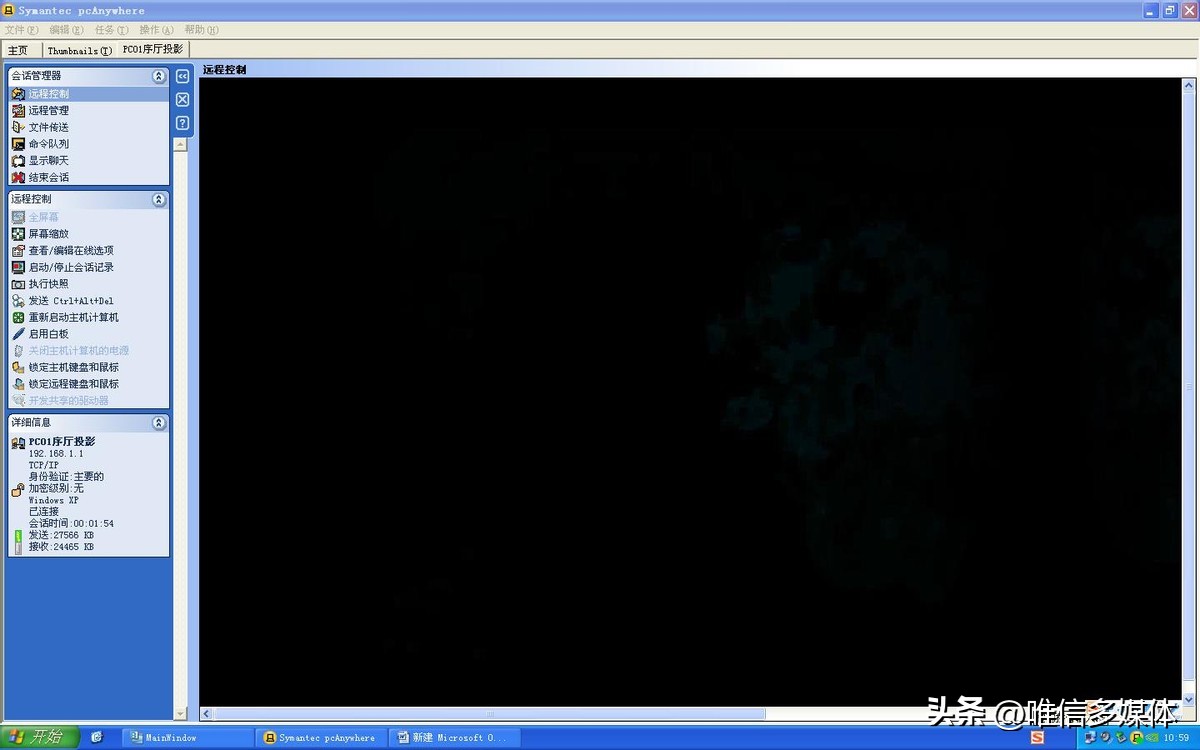Click the 身份验证:主要的 text

[x=66, y=477]
